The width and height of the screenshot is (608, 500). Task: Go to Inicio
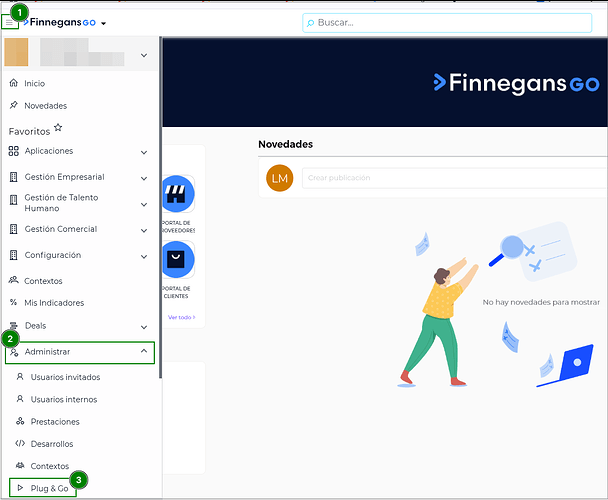point(35,83)
